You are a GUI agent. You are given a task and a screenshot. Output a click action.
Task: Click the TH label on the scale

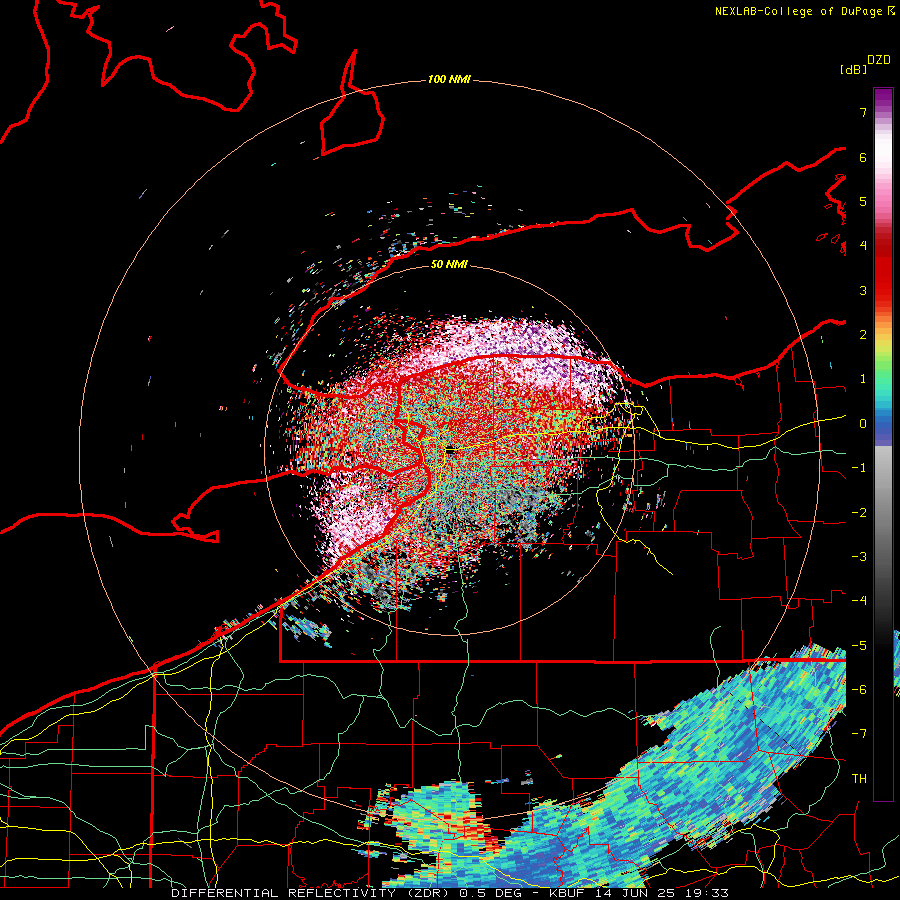(x=859, y=779)
